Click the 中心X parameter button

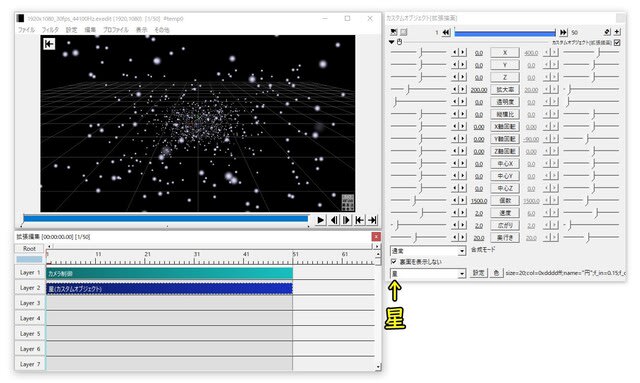(505, 163)
